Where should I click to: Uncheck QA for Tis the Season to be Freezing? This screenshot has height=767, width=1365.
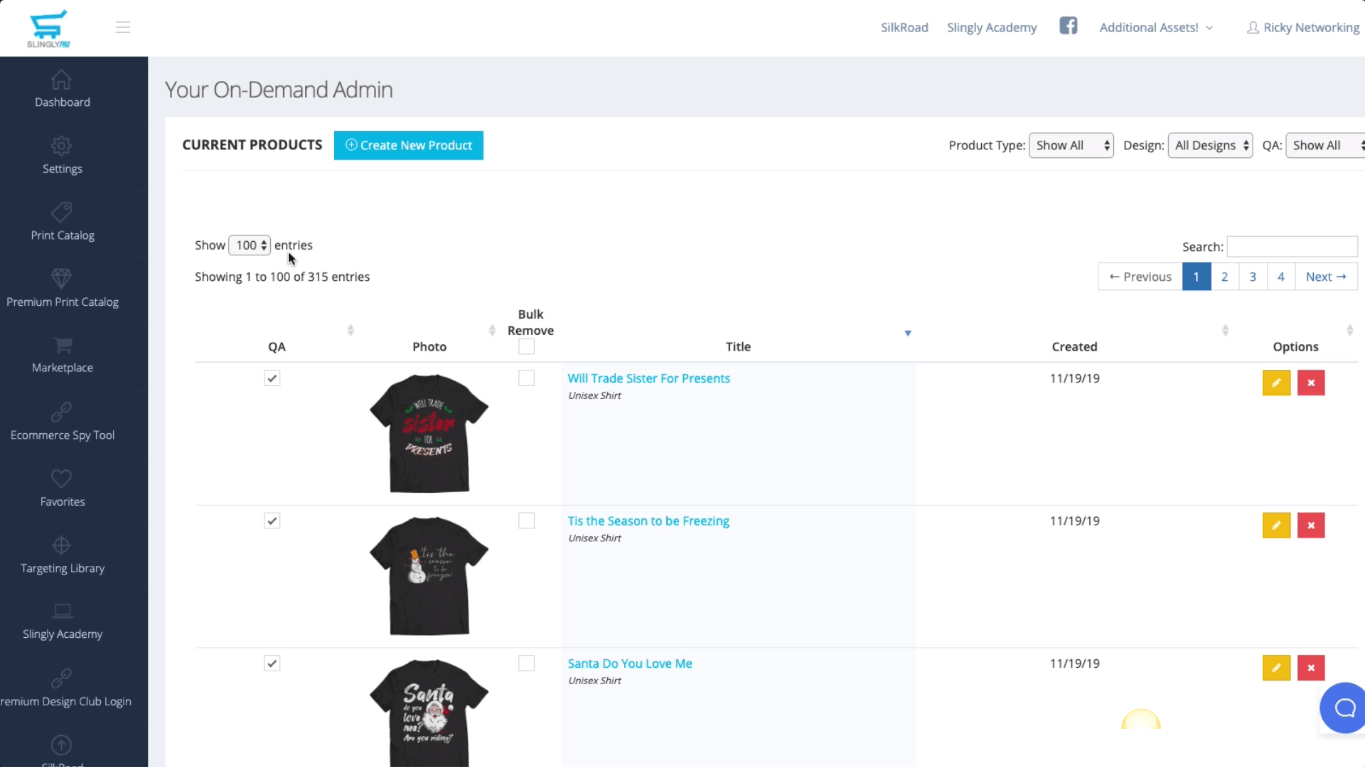tap(272, 521)
